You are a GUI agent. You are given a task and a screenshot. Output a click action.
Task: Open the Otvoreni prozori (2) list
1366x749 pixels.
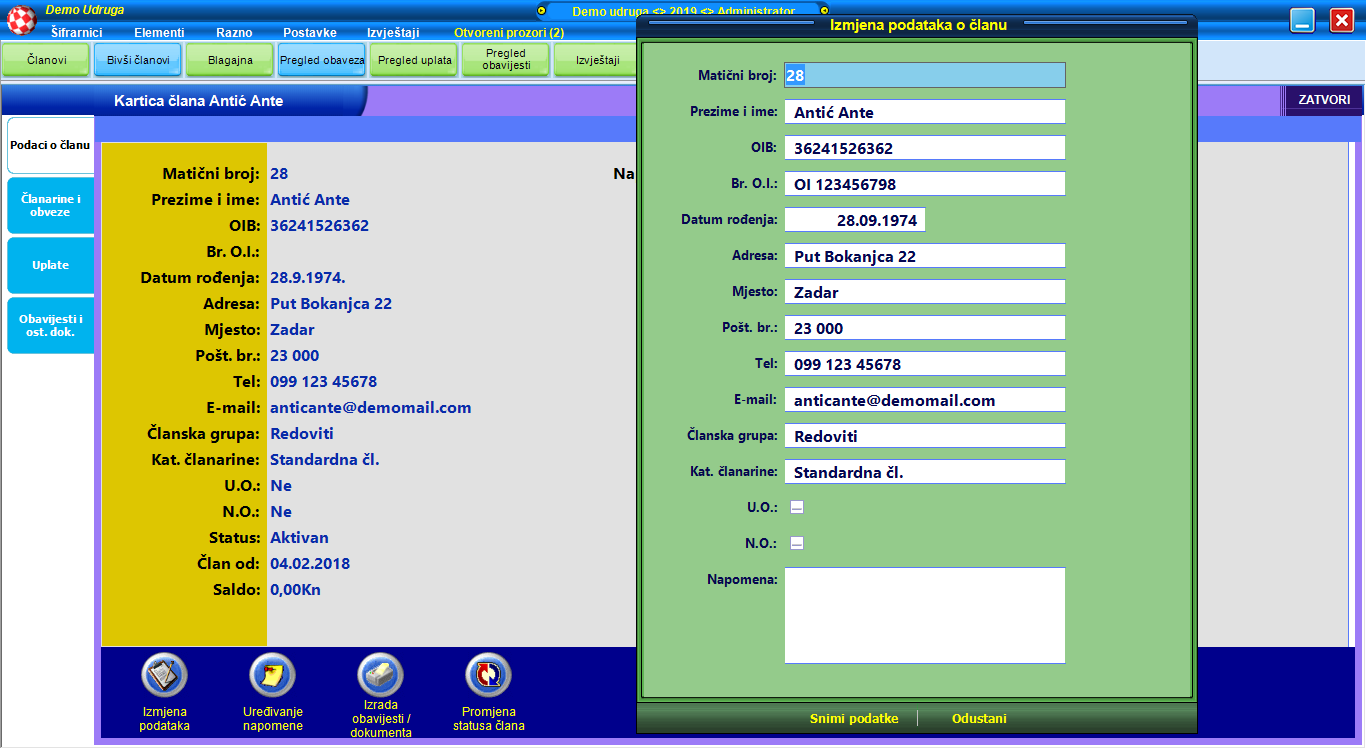pyautogui.click(x=508, y=33)
